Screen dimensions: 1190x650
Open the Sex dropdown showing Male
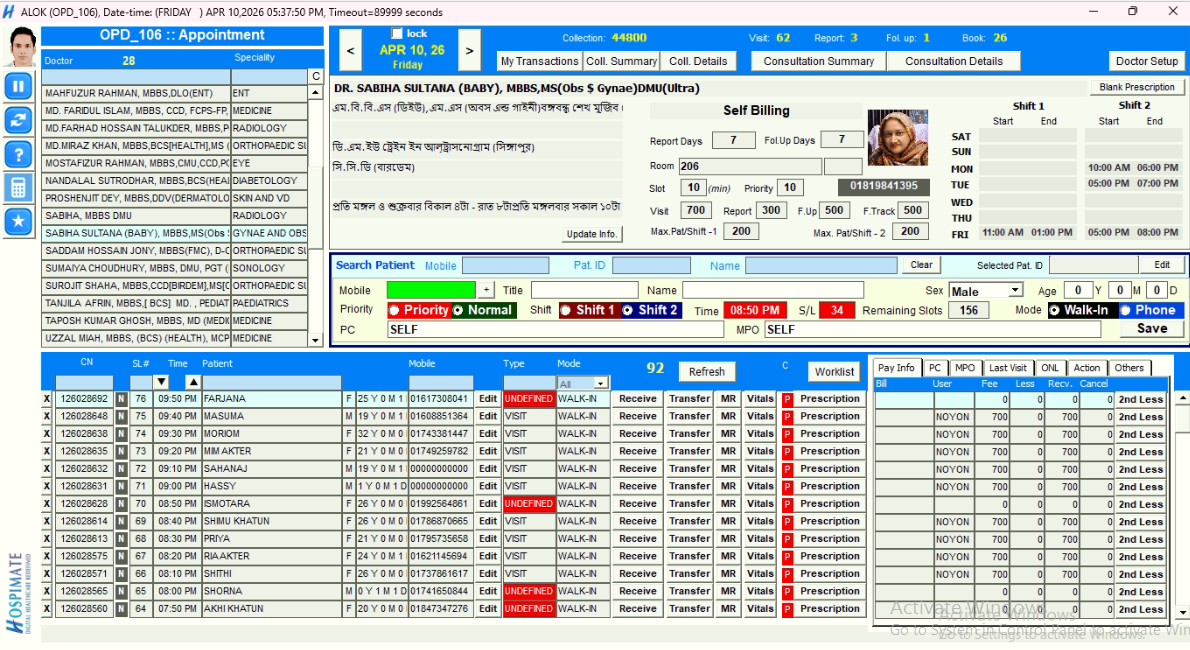1015,290
